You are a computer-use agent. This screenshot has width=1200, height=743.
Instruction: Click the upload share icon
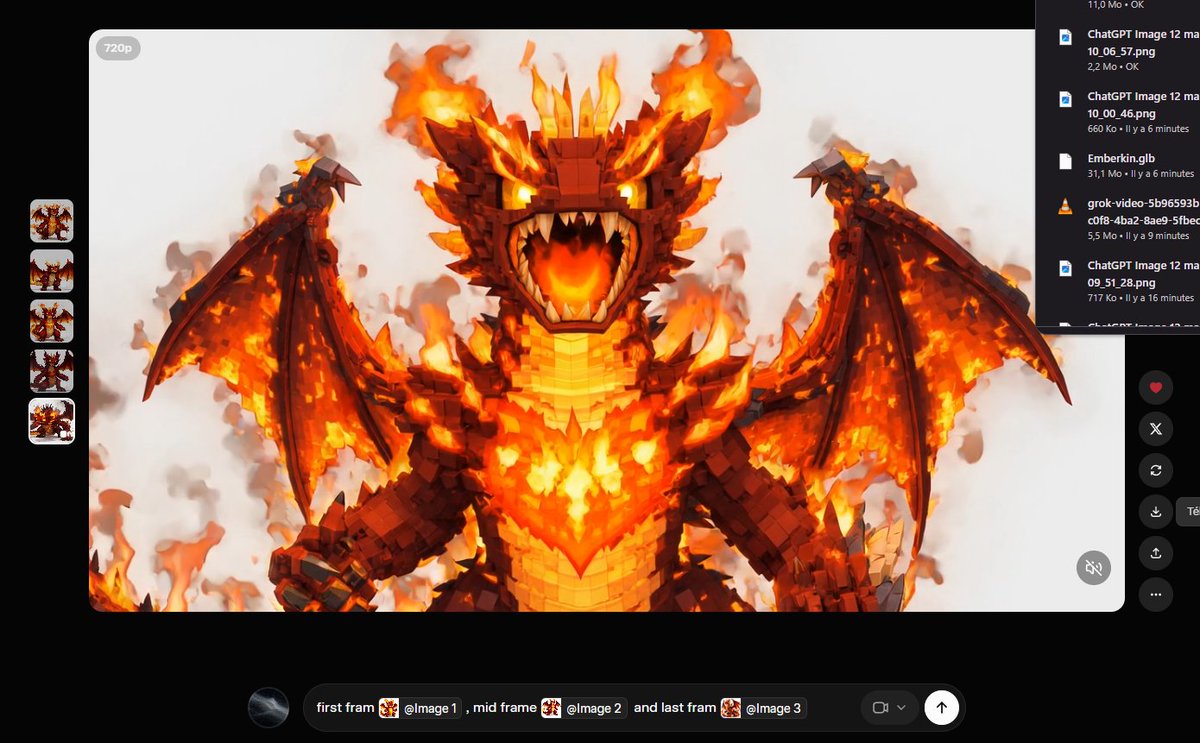(1156, 553)
